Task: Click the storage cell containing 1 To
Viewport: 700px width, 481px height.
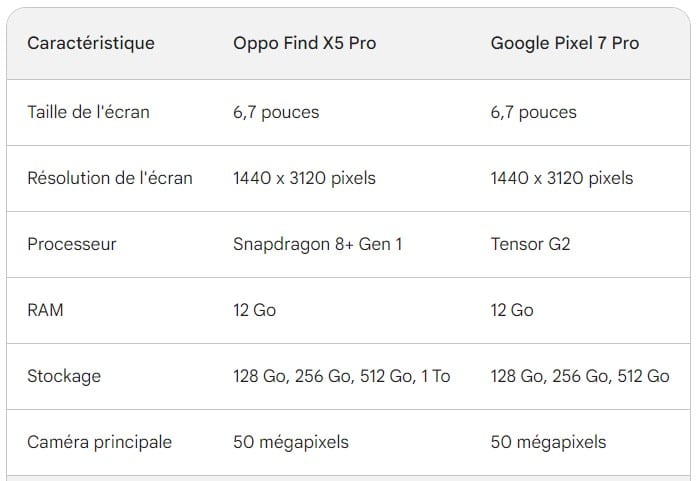Action: coord(341,376)
